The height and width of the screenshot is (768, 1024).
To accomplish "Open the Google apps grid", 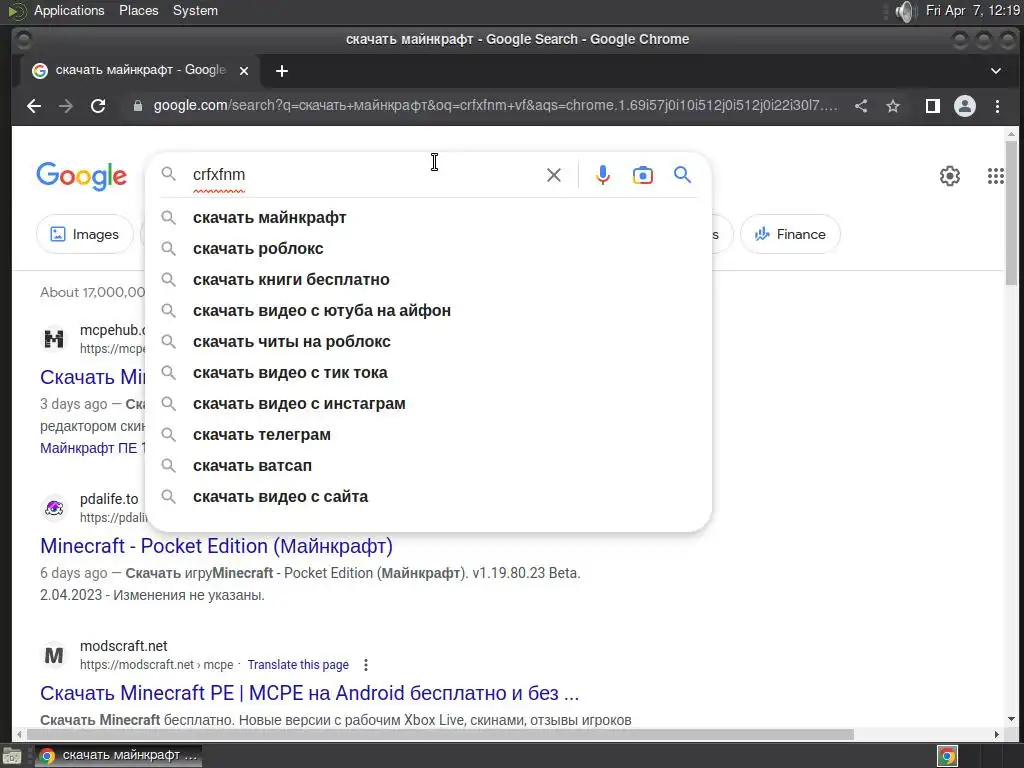I will click(996, 176).
